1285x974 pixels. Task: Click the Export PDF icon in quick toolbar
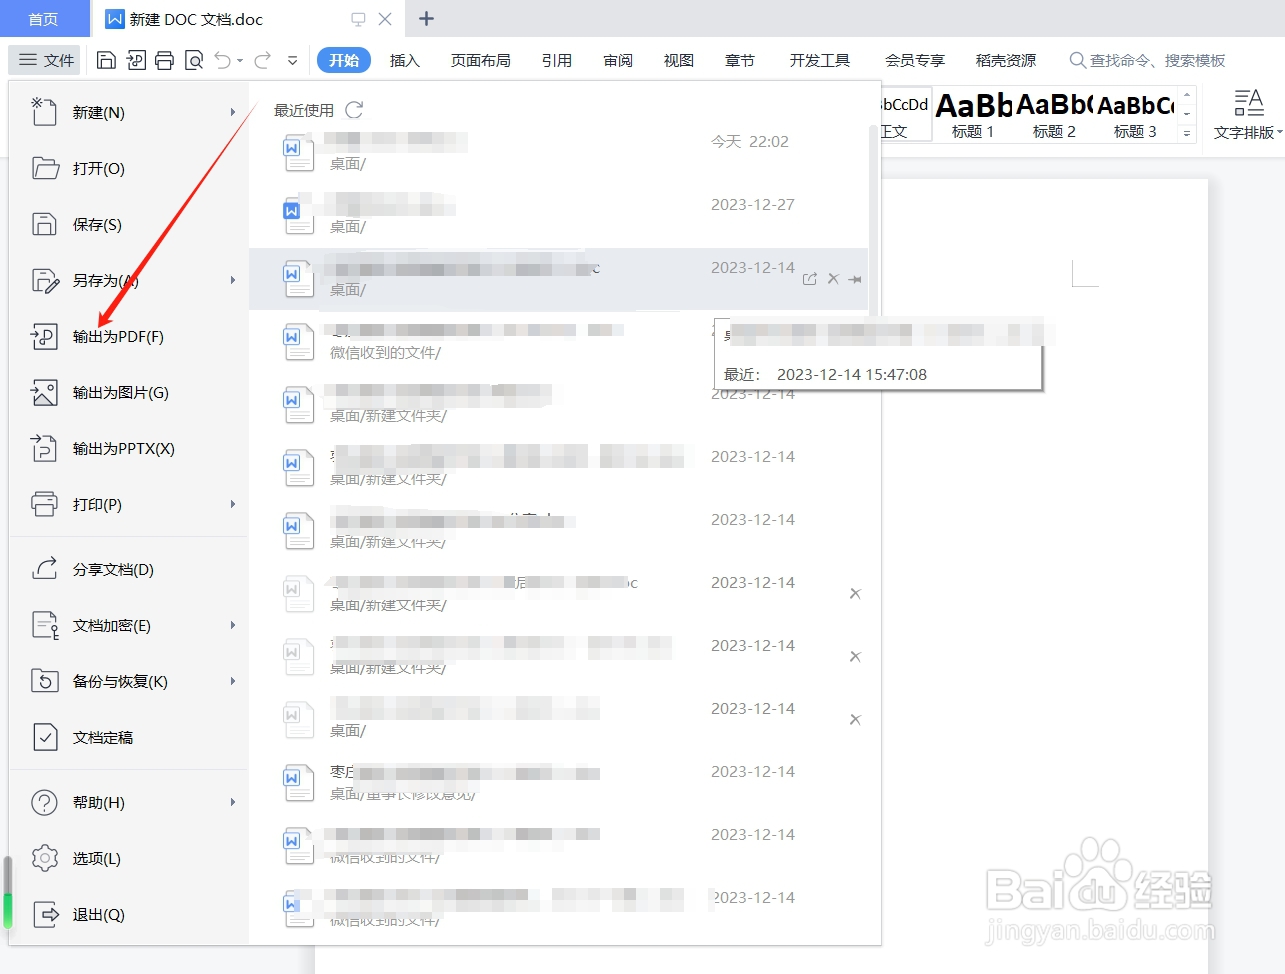[136, 60]
